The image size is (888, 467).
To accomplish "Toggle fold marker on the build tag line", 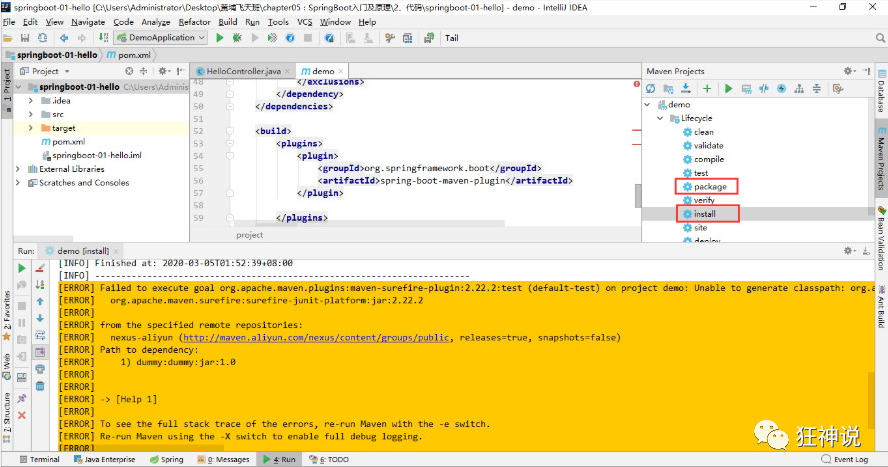I will click(230, 131).
